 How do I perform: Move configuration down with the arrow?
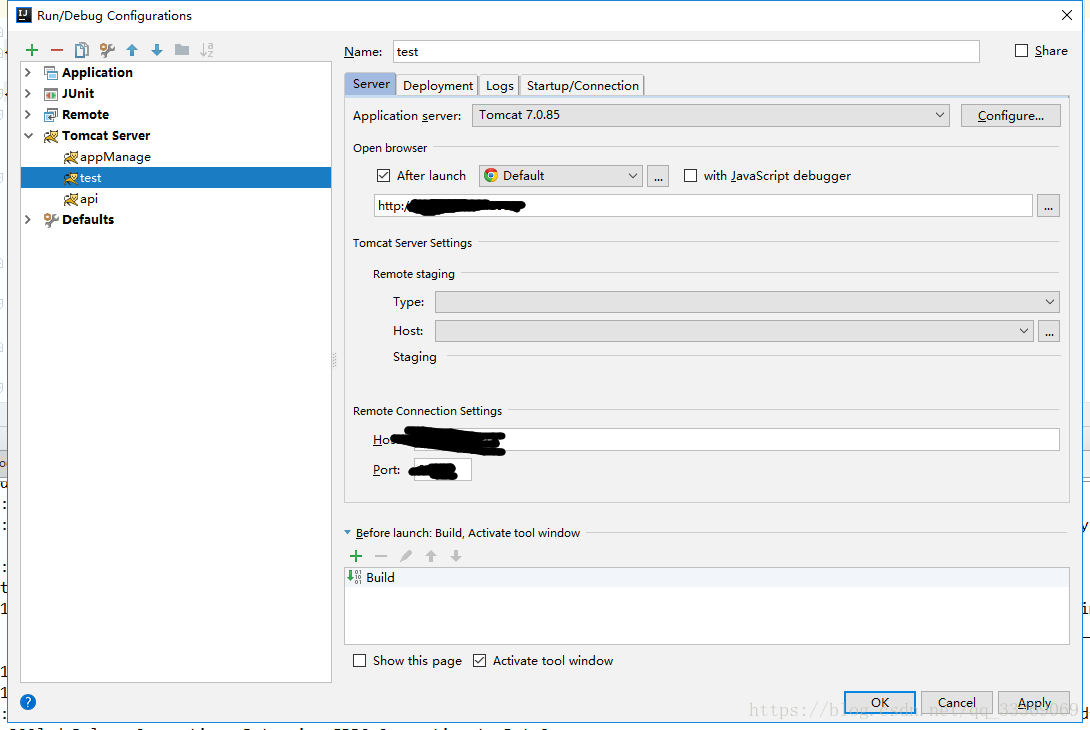coord(157,50)
